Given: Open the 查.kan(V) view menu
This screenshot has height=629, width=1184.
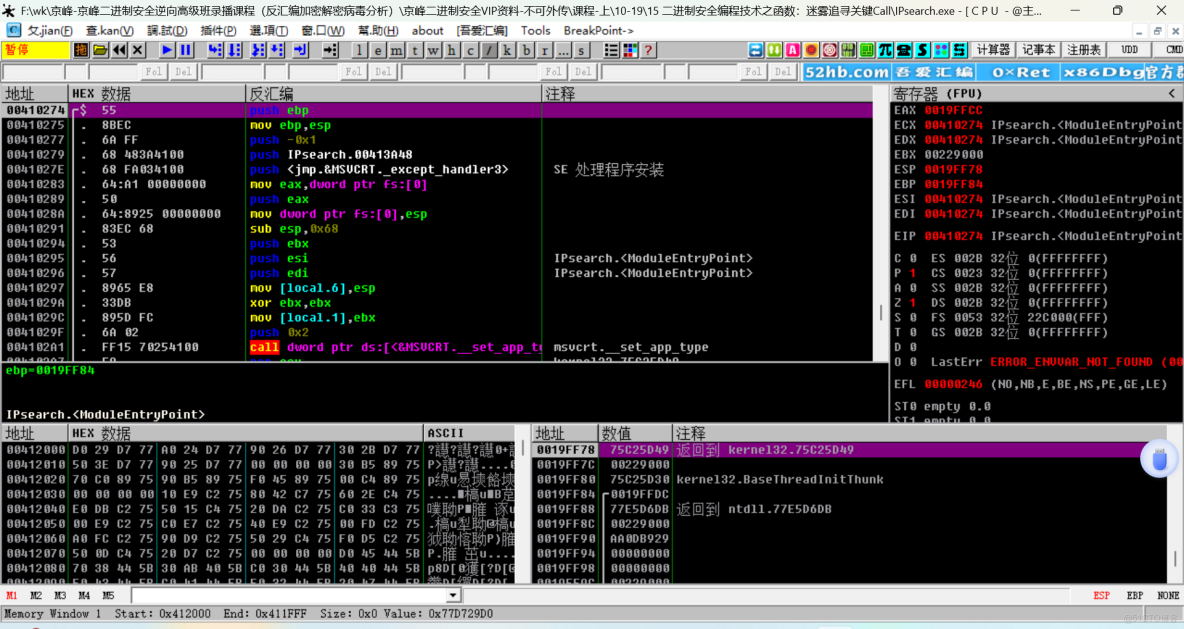Looking at the screenshot, I should pyautogui.click(x=109, y=31).
